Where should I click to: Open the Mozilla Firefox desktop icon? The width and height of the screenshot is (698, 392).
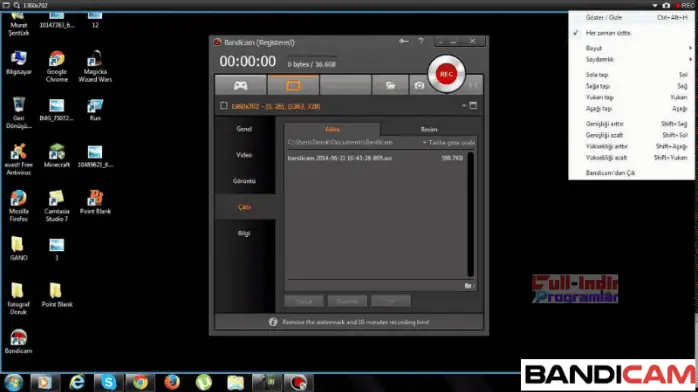19,206
